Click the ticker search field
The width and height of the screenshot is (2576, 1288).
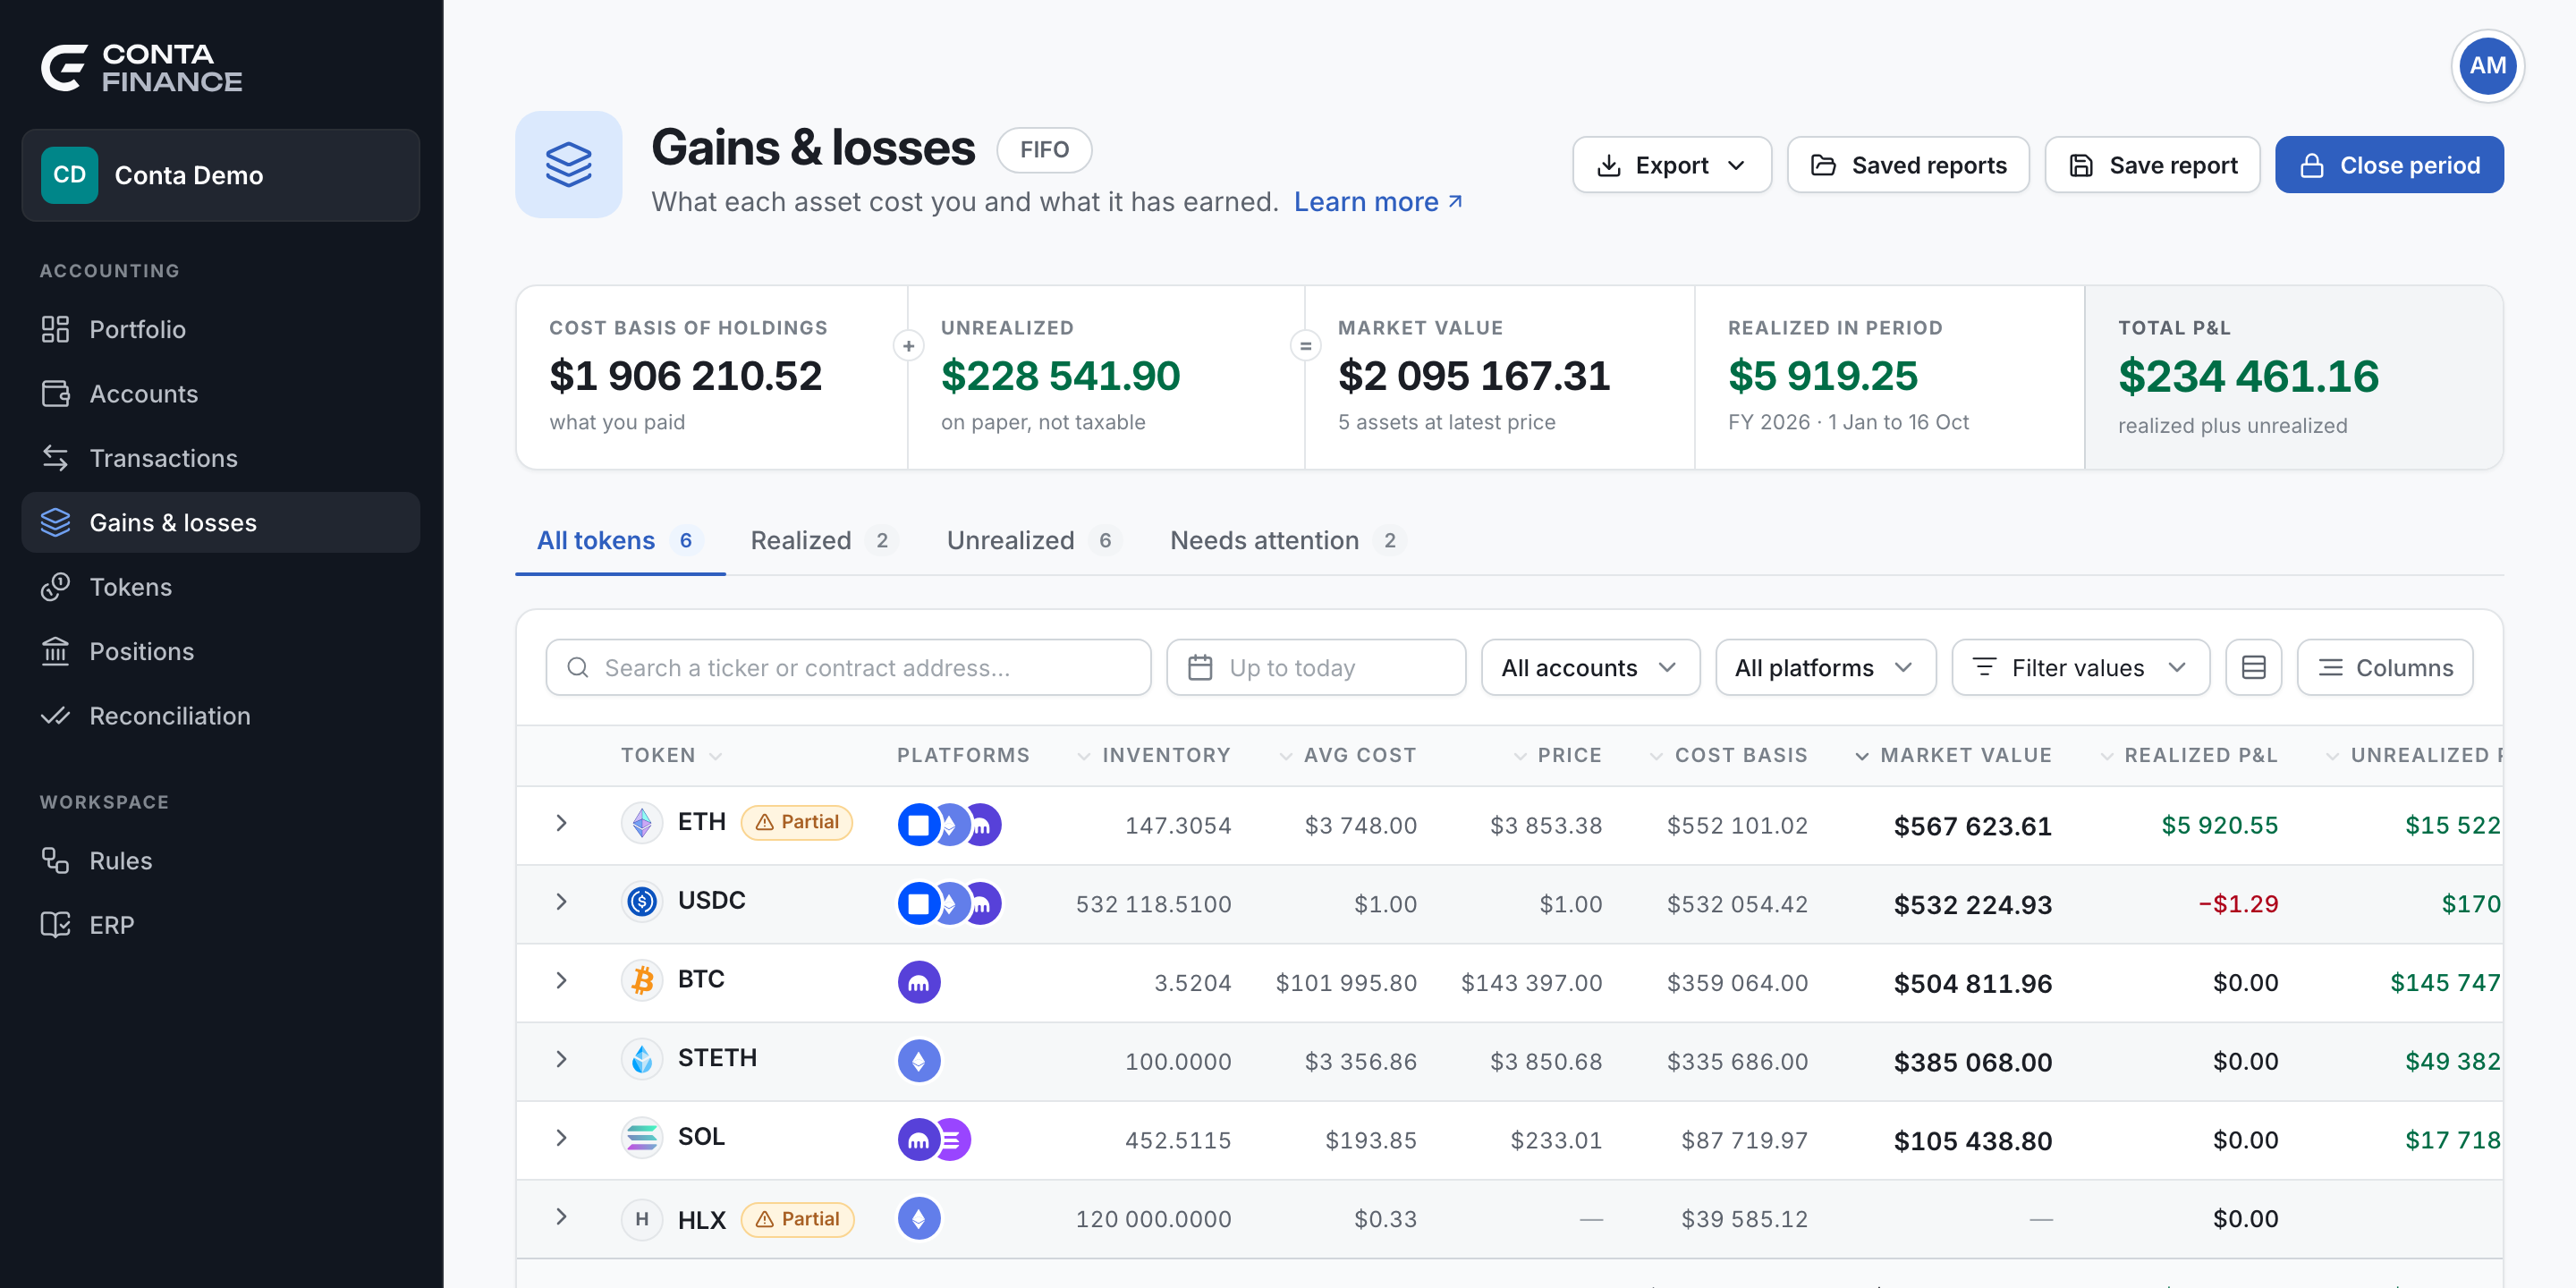tap(848, 667)
